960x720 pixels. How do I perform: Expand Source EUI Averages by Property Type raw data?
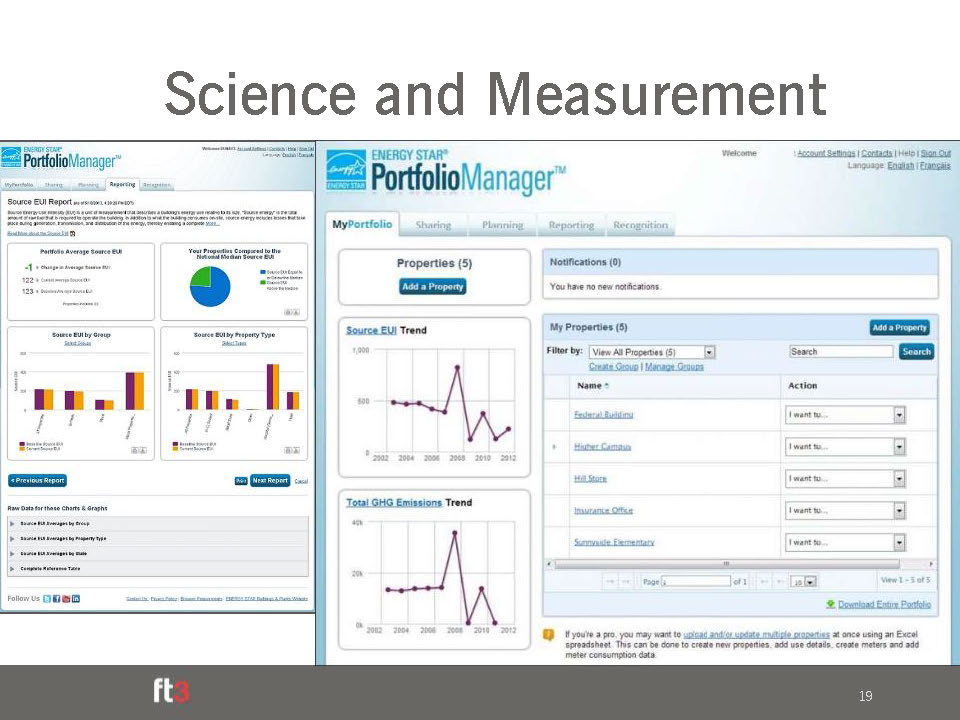pyautogui.click(x=12, y=539)
